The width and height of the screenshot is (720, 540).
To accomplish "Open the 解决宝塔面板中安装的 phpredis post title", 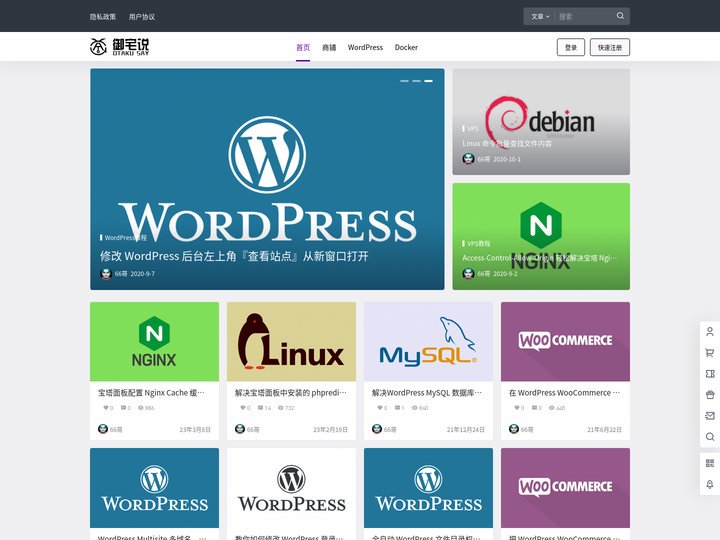I will pos(291,393).
